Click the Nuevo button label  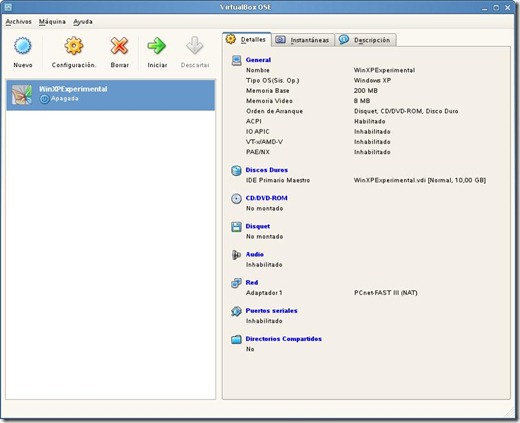[23, 65]
